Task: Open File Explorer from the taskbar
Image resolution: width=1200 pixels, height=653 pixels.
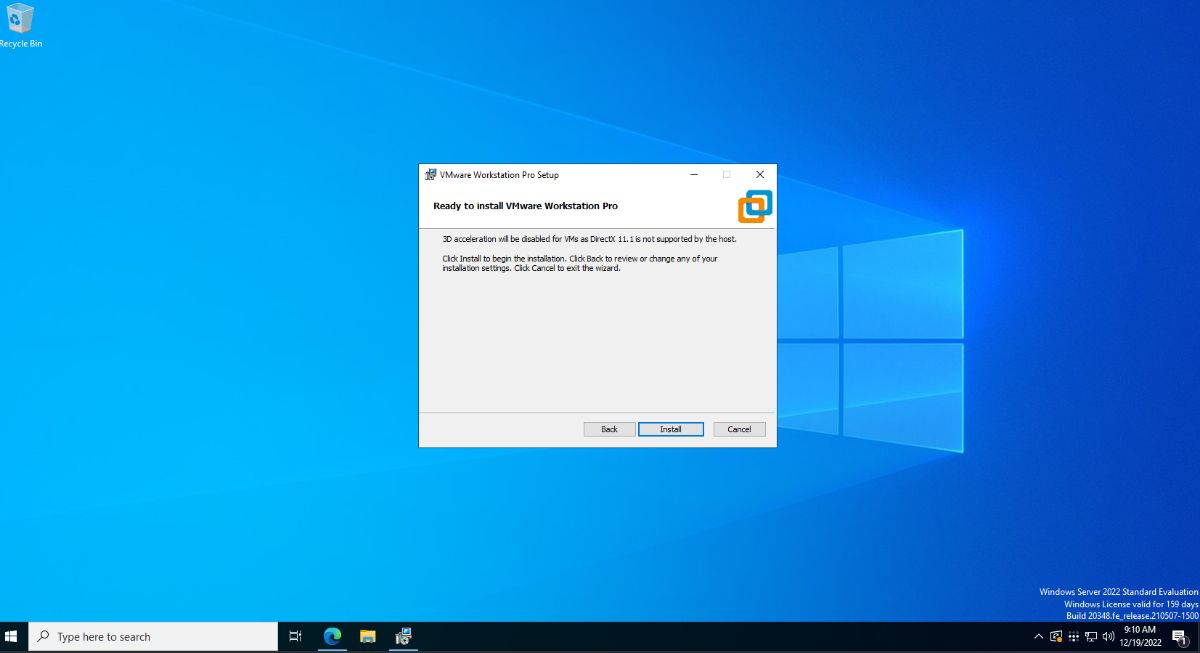Action: click(367, 636)
